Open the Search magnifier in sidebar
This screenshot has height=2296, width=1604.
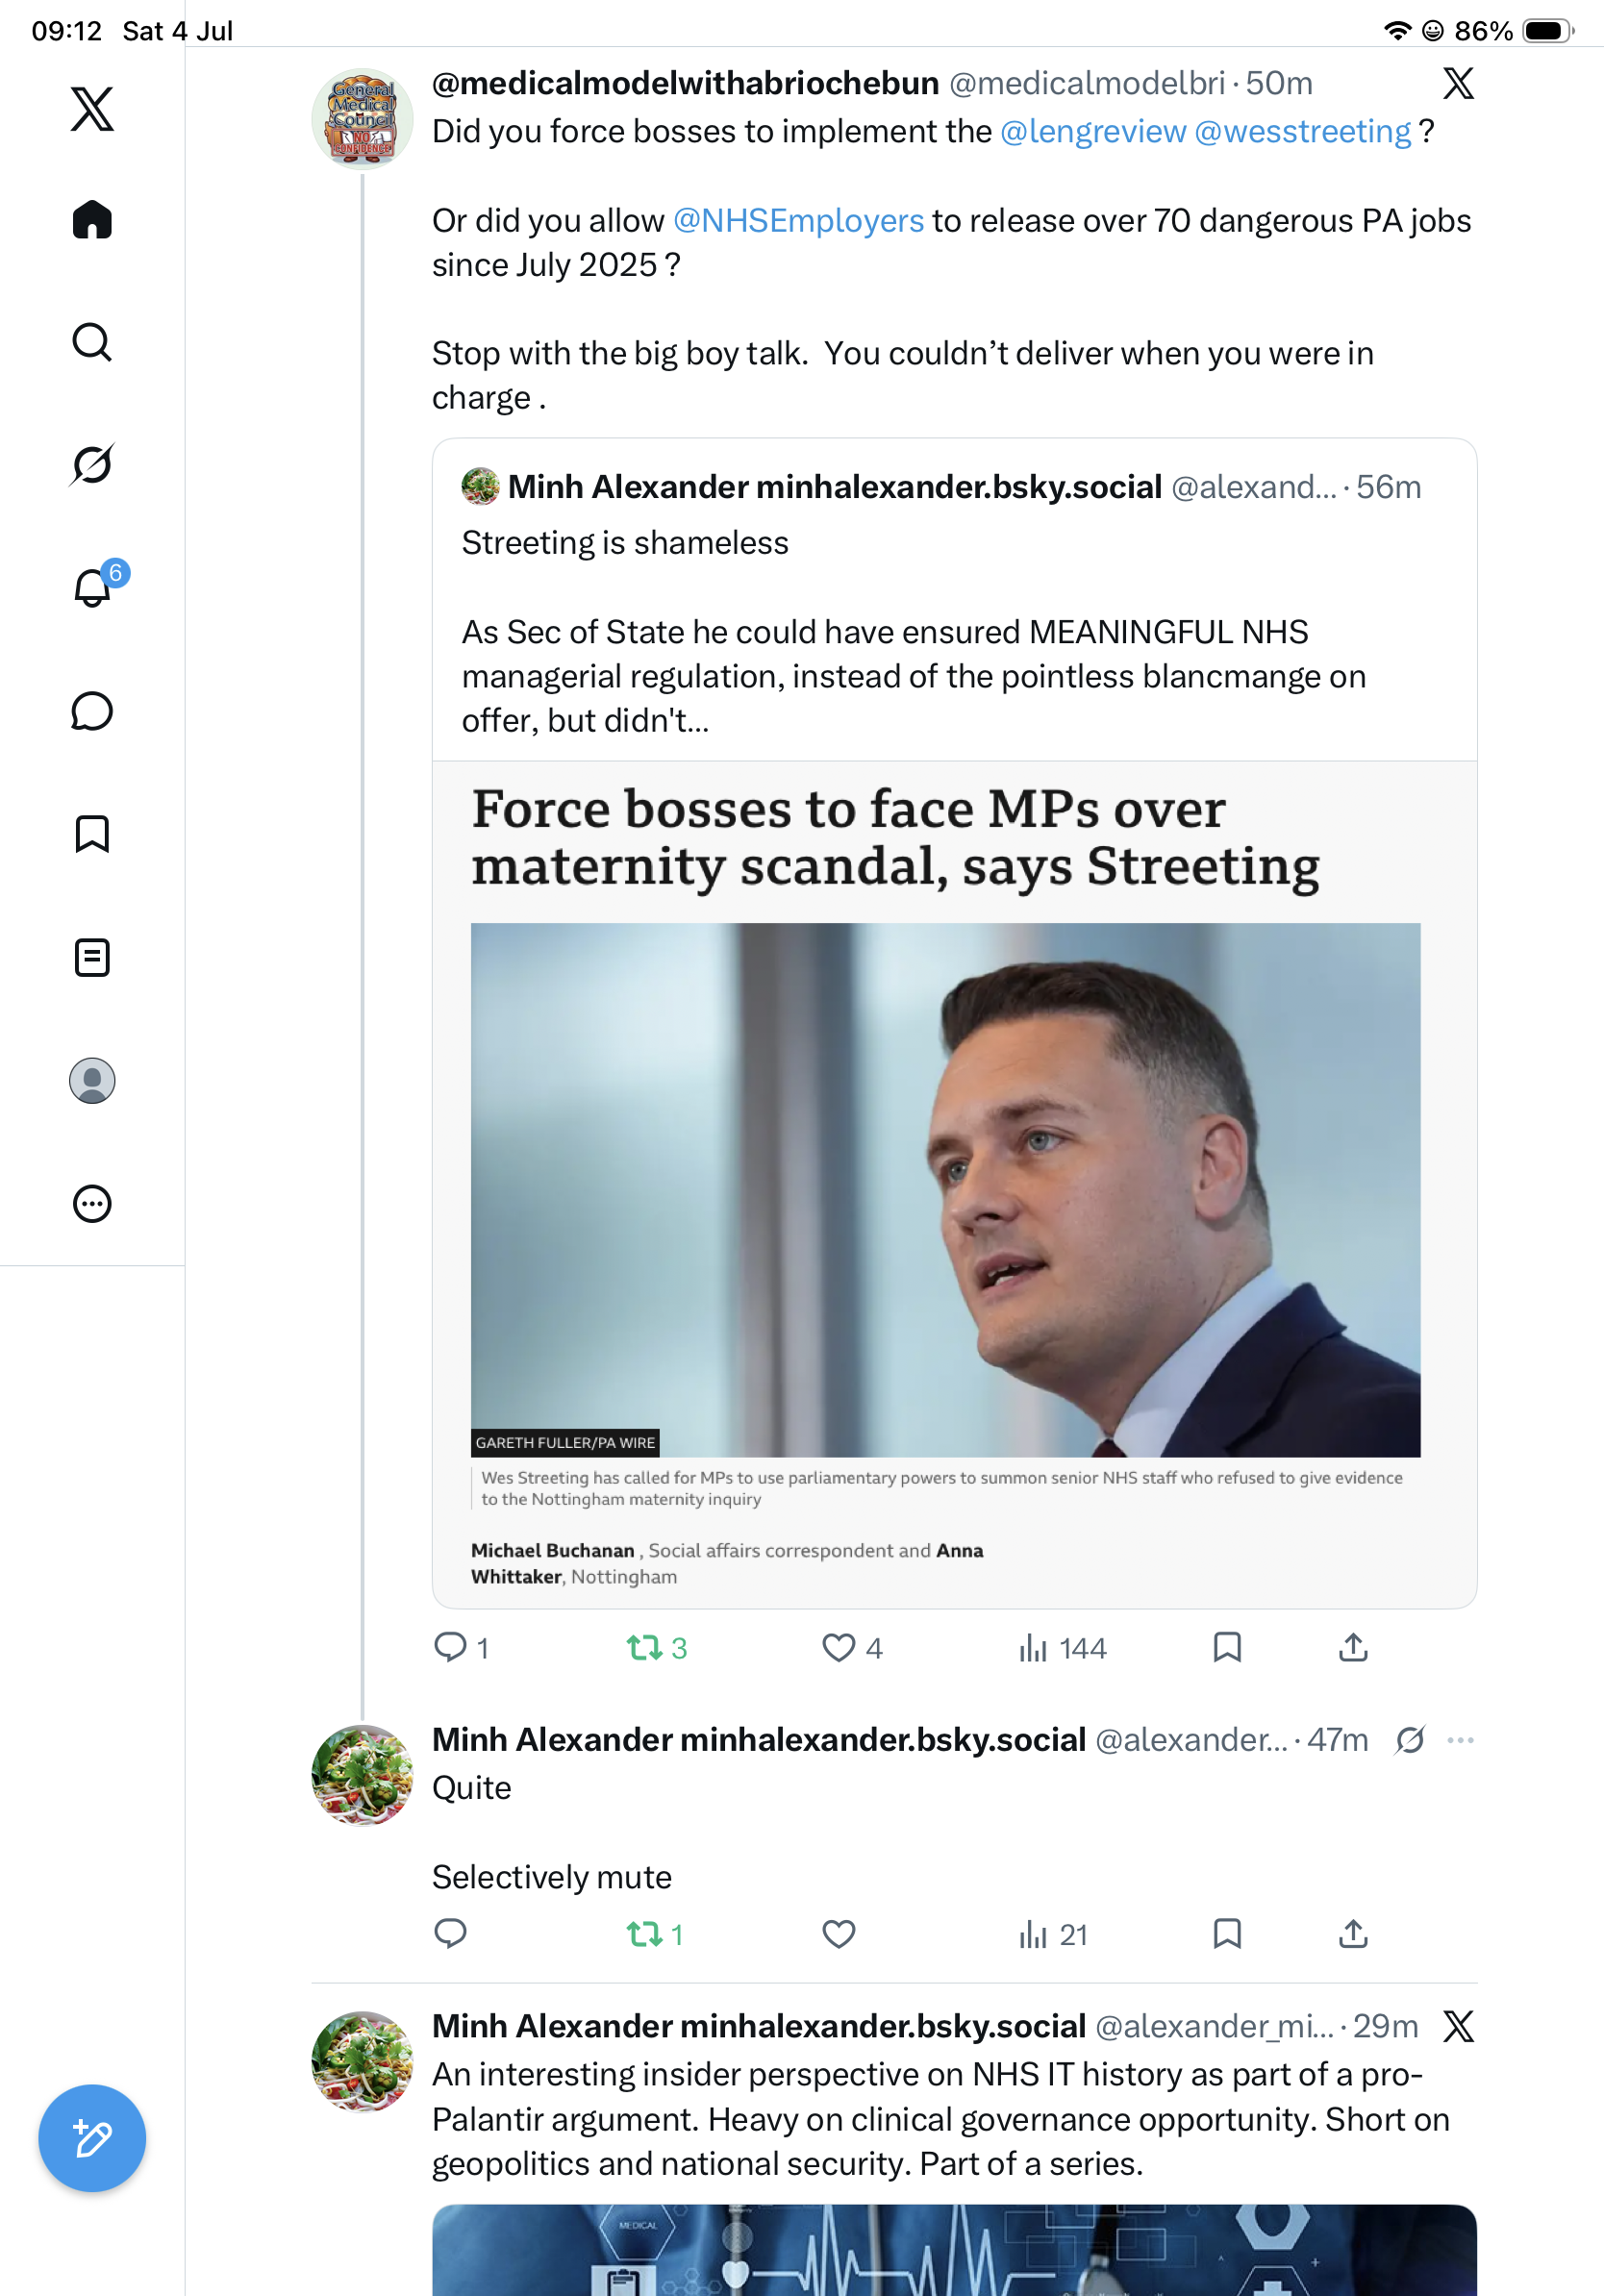click(x=92, y=342)
